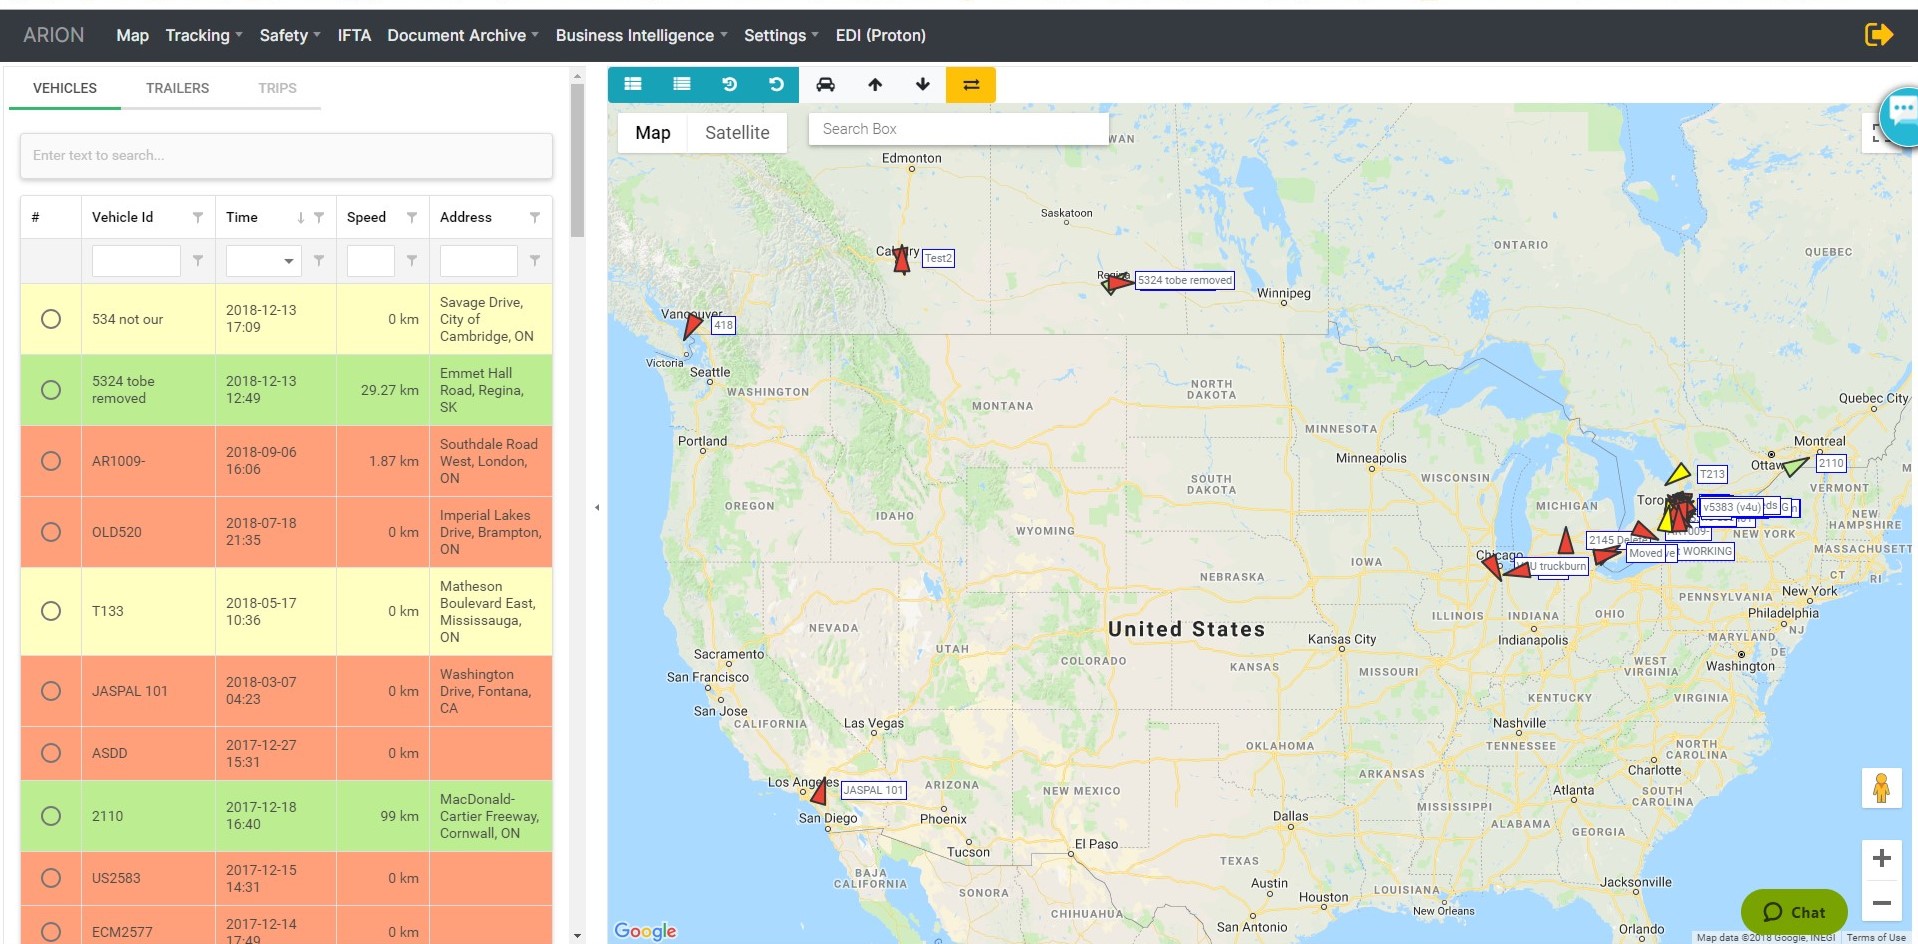Click the refresh toolbar icon
1918x944 pixels.
coord(776,84)
